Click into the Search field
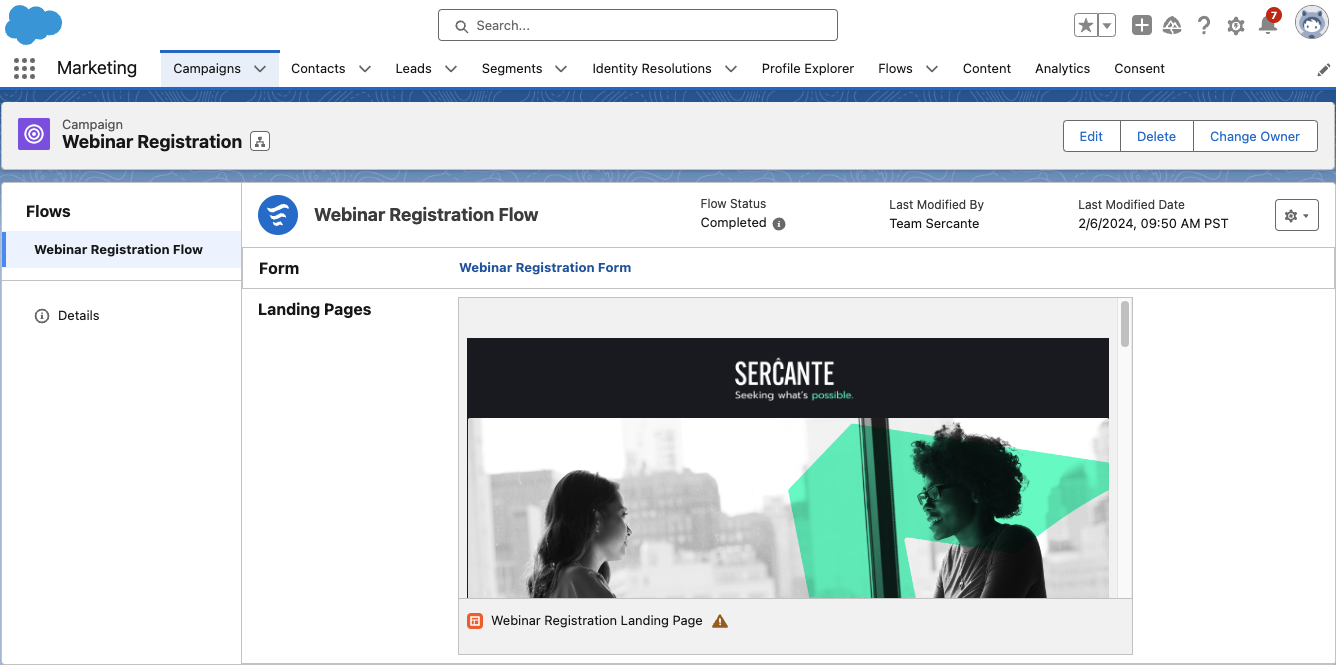1336x665 pixels. coord(638,26)
